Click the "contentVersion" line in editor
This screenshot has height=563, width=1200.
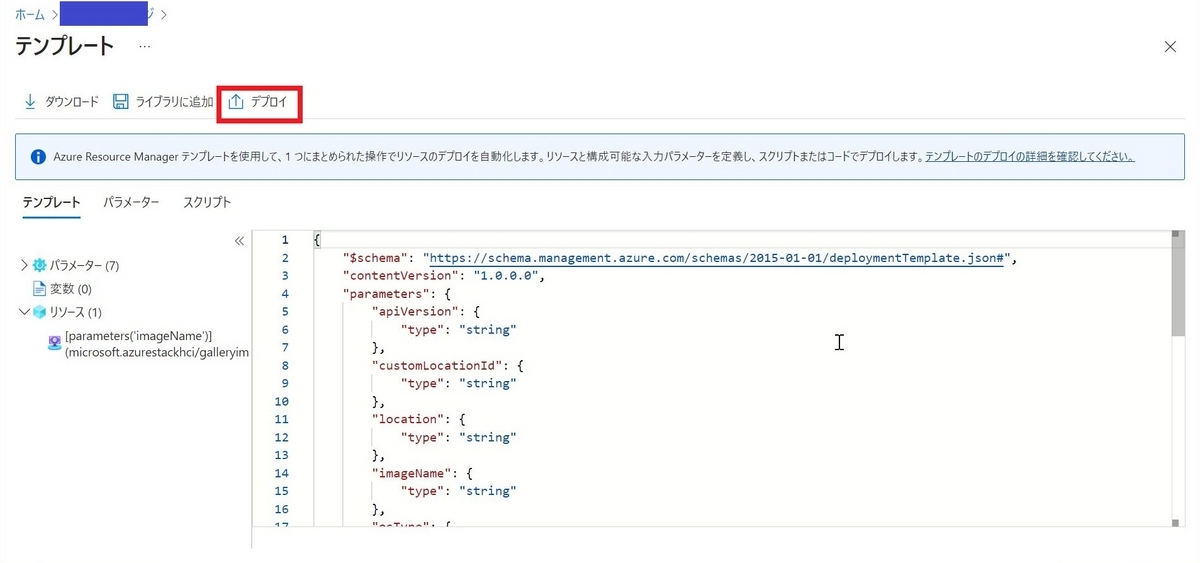click(445, 276)
